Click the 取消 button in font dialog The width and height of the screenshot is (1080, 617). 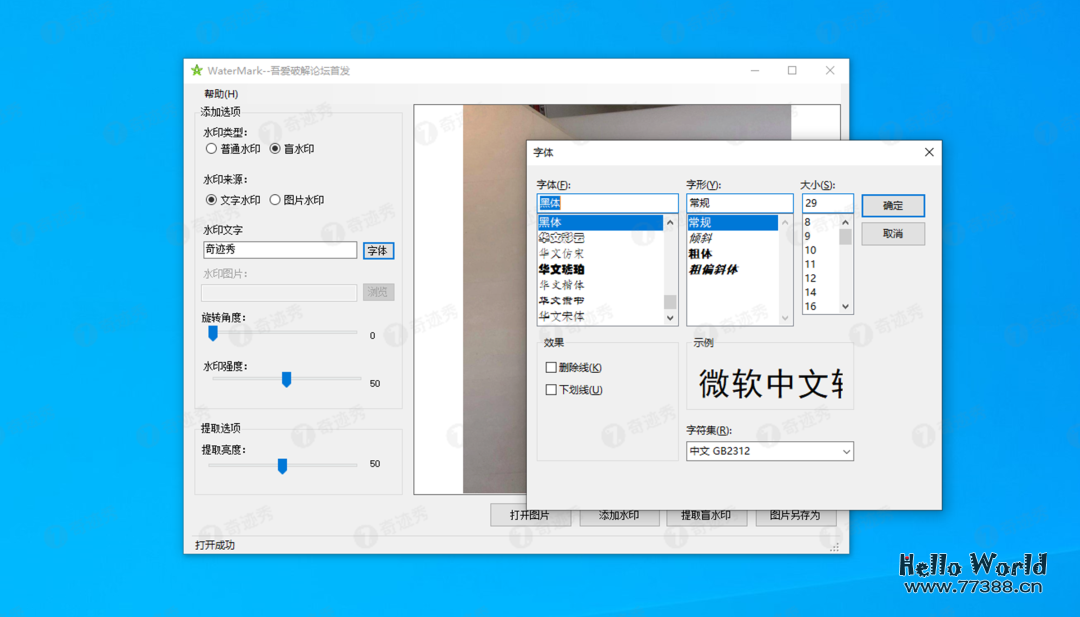892,233
